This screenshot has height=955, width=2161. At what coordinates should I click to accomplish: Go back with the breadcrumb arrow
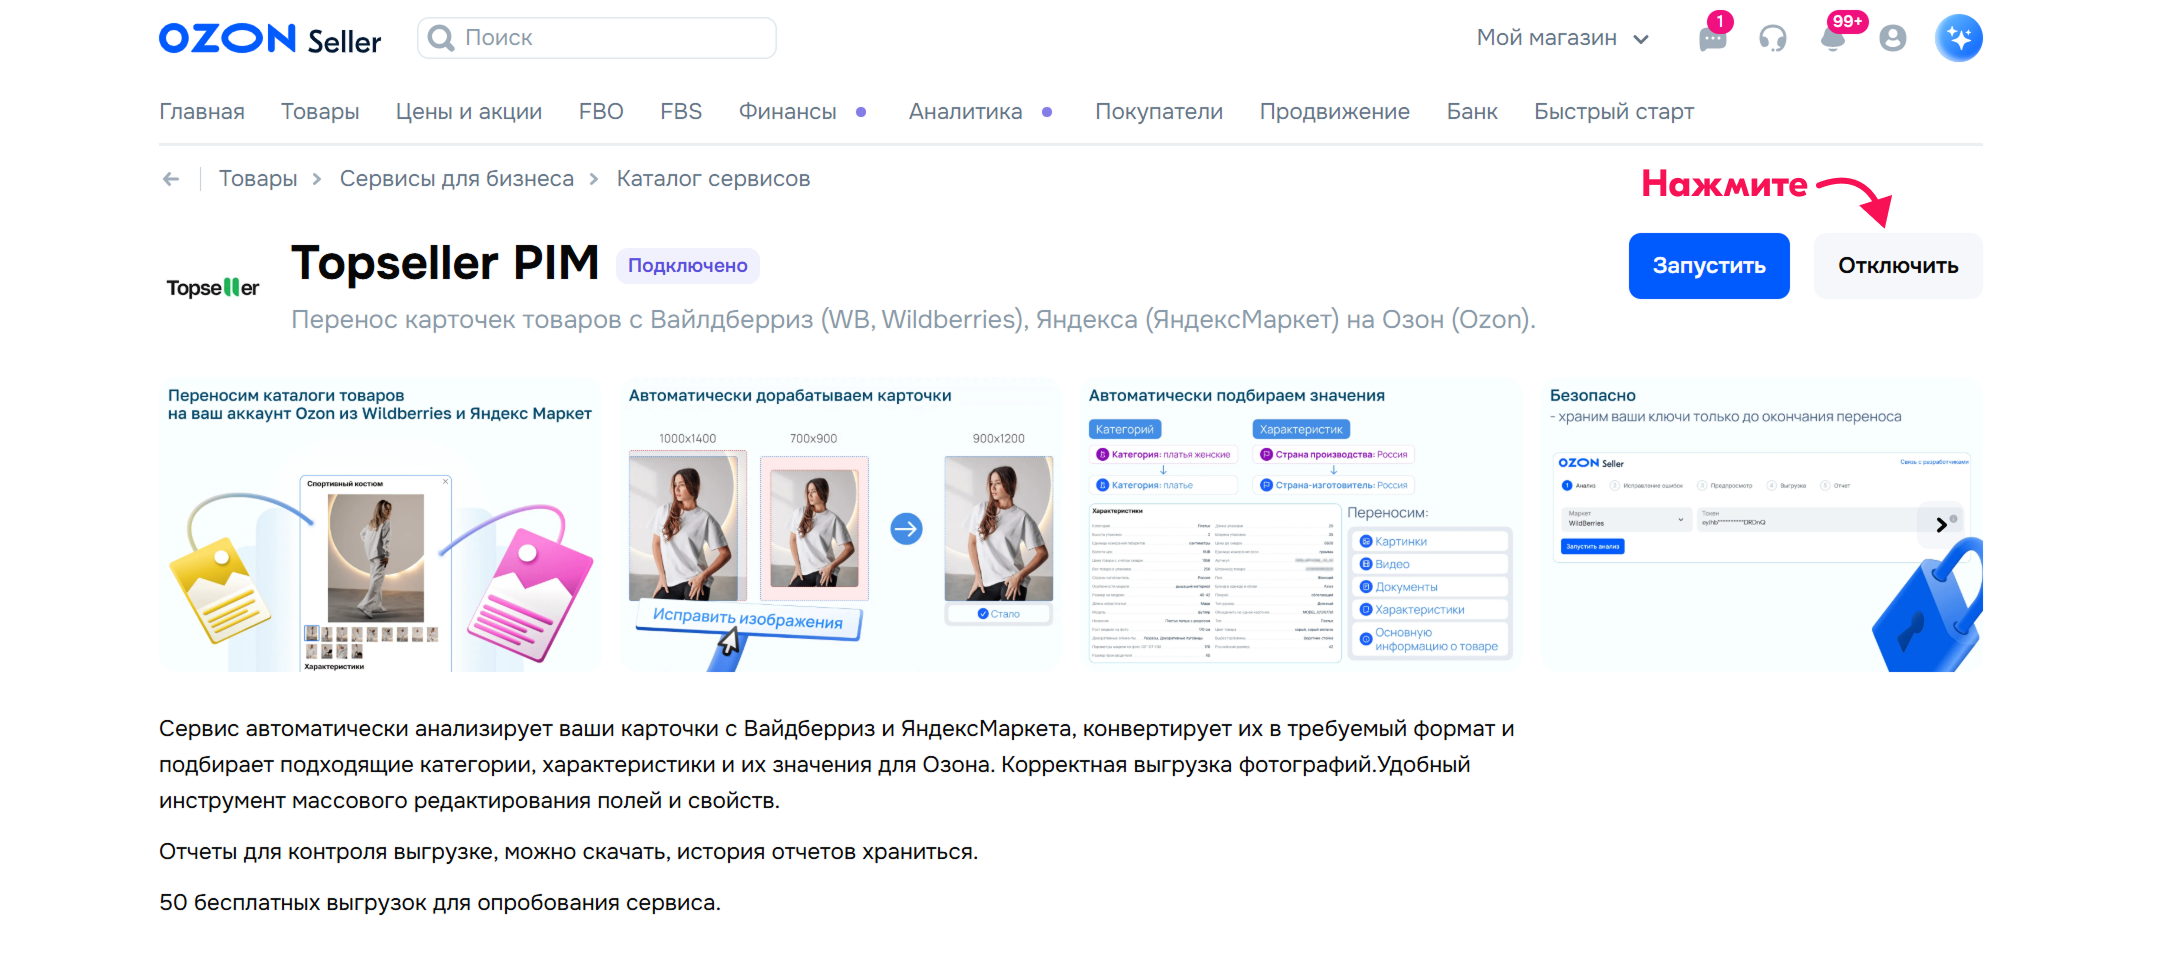(x=171, y=179)
